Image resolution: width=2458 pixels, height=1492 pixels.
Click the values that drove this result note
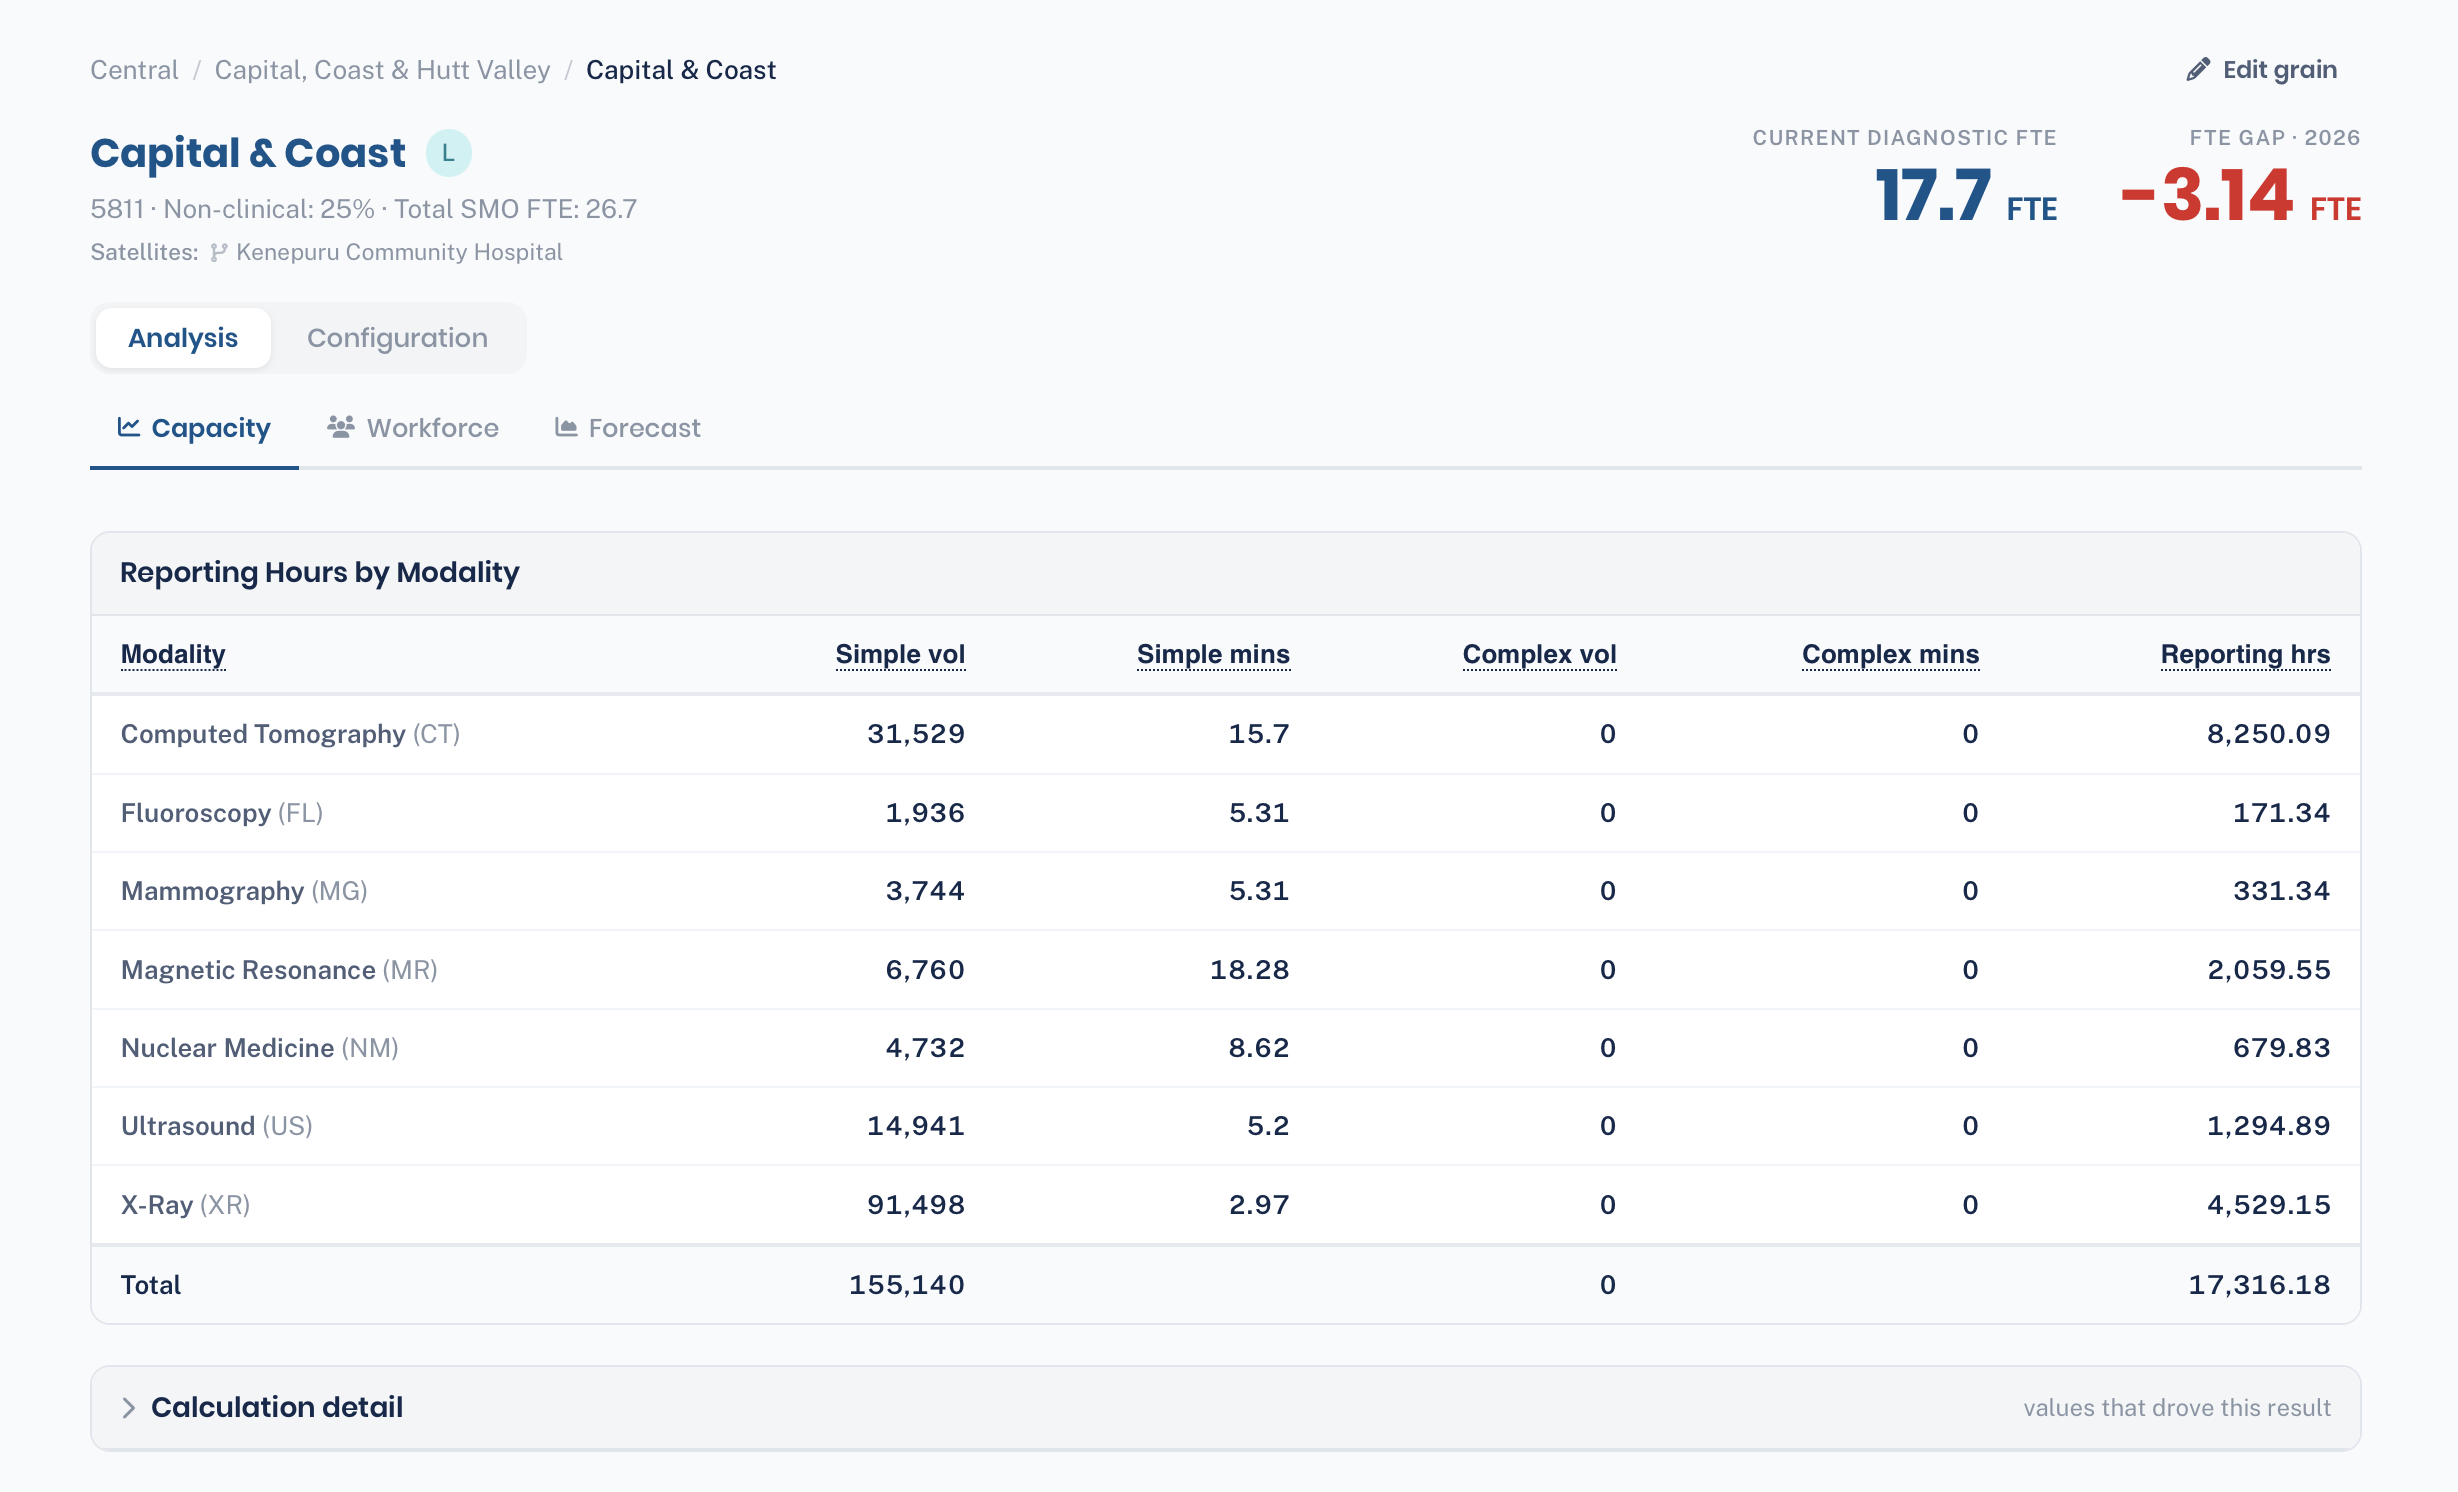[x=2177, y=1408]
